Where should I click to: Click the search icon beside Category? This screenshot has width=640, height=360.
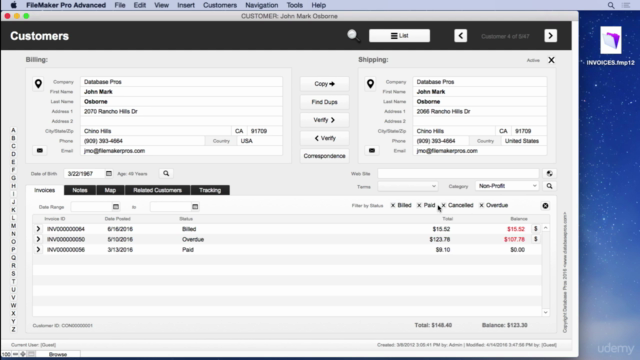coord(549,186)
